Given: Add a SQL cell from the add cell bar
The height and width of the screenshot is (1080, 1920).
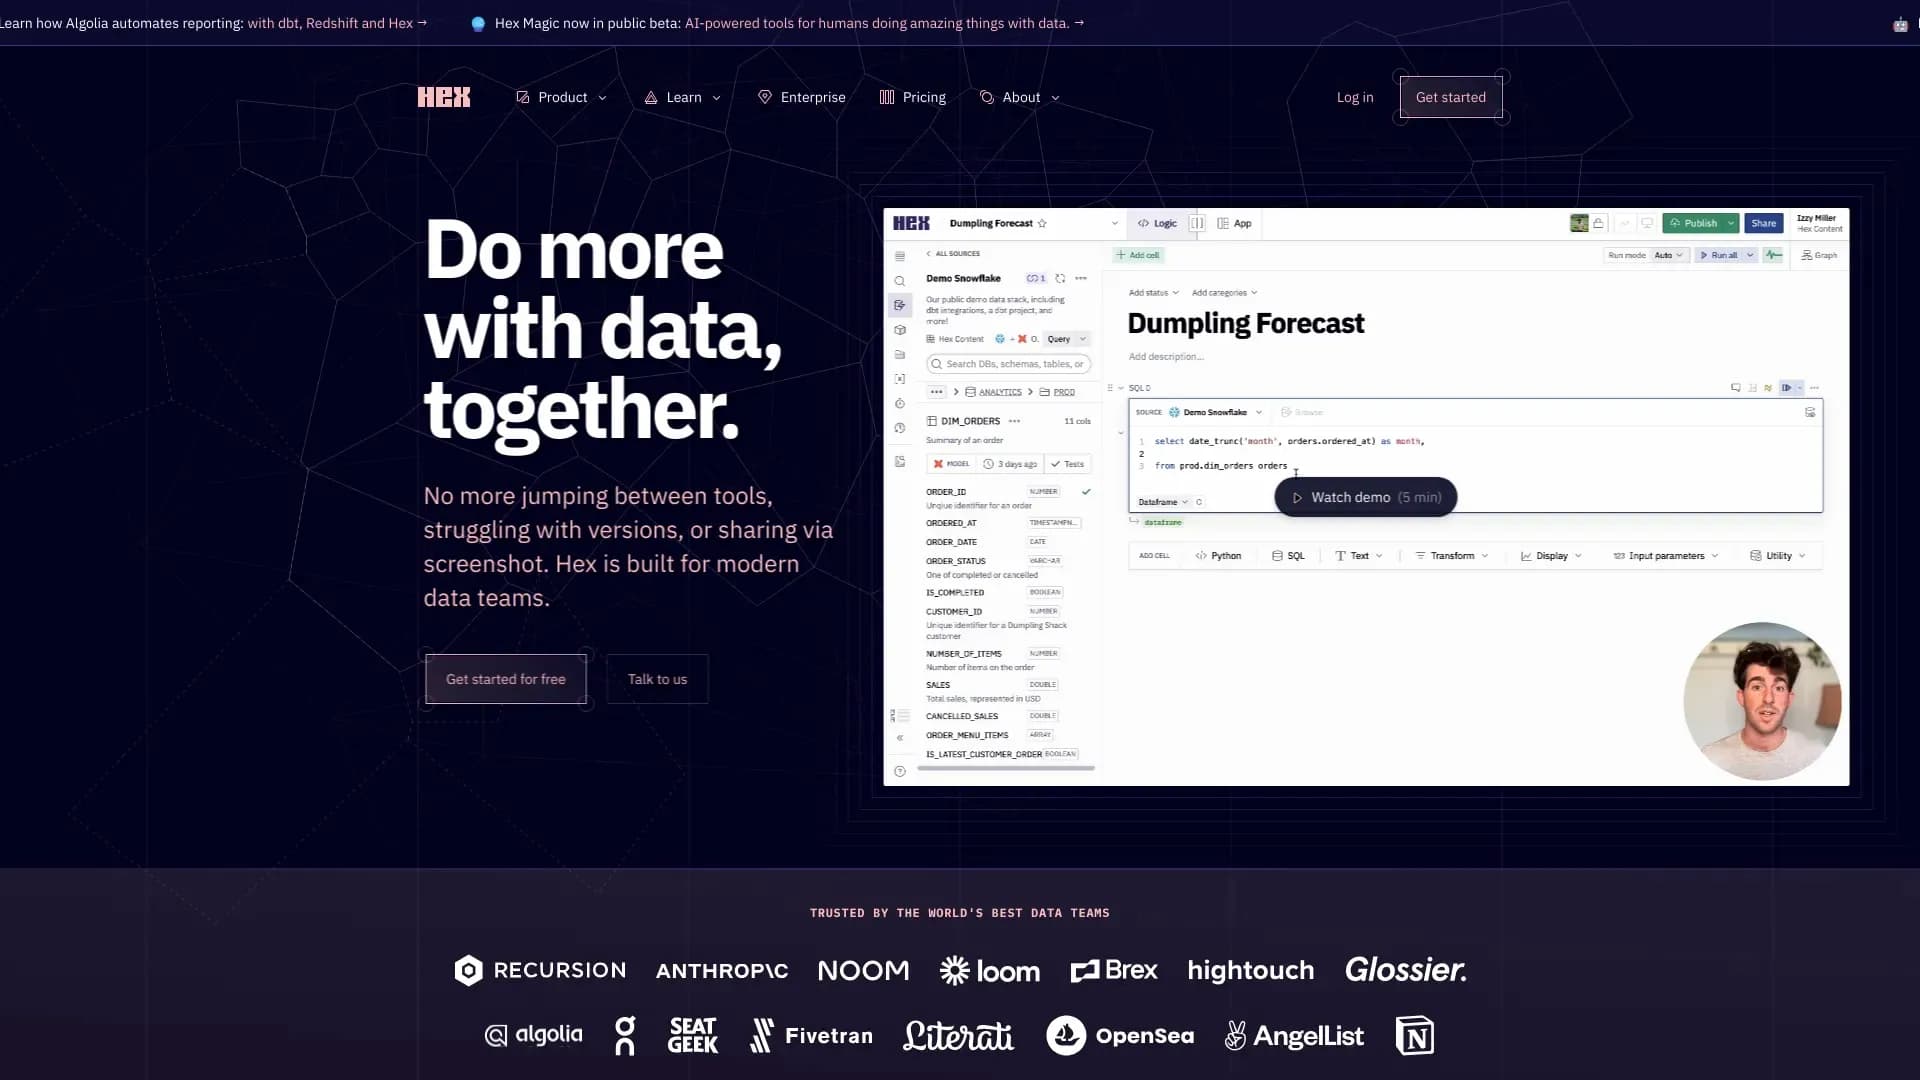Looking at the screenshot, I should pyautogui.click(x=1288, y=556).
